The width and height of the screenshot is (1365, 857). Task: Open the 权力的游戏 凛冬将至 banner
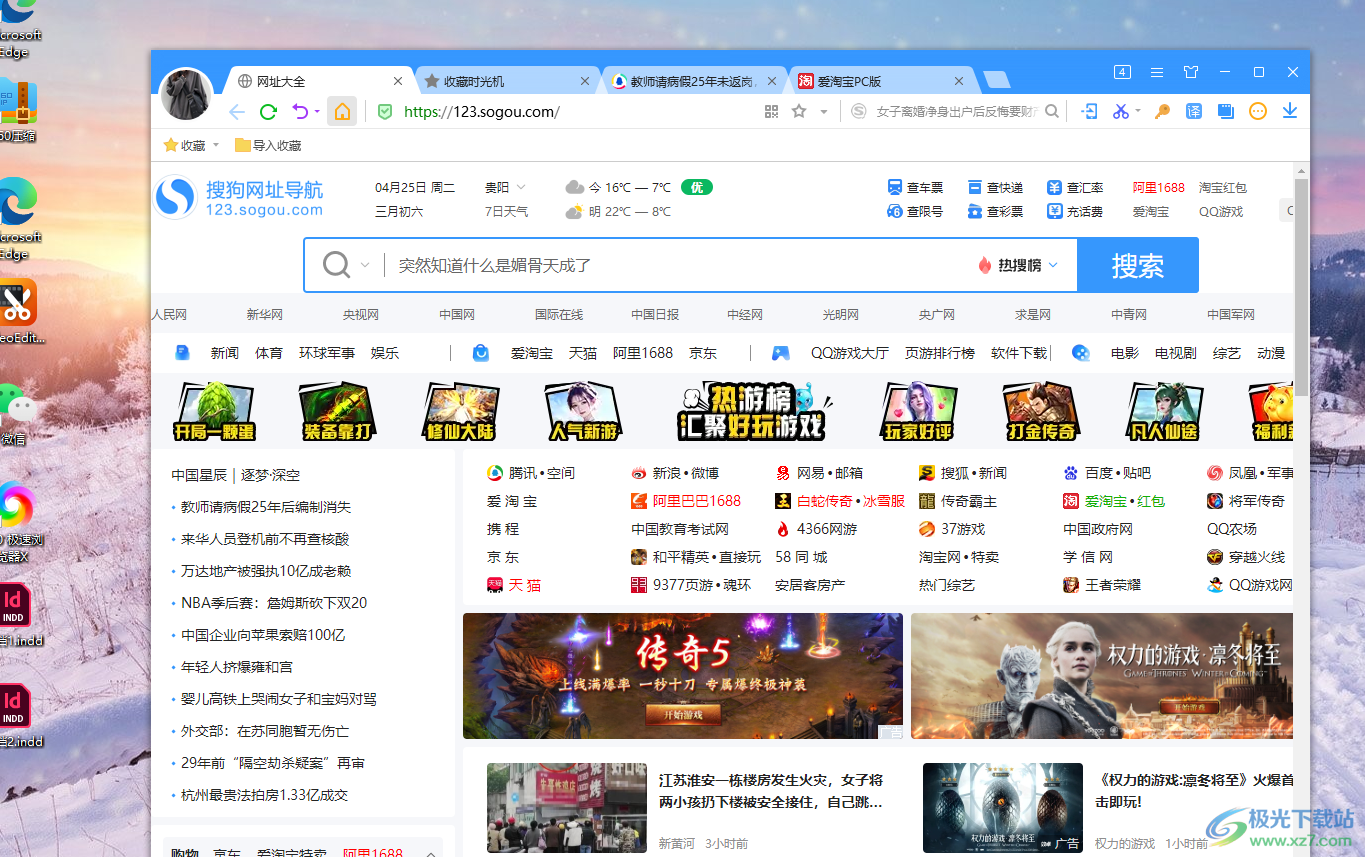tap(1102, 676)
